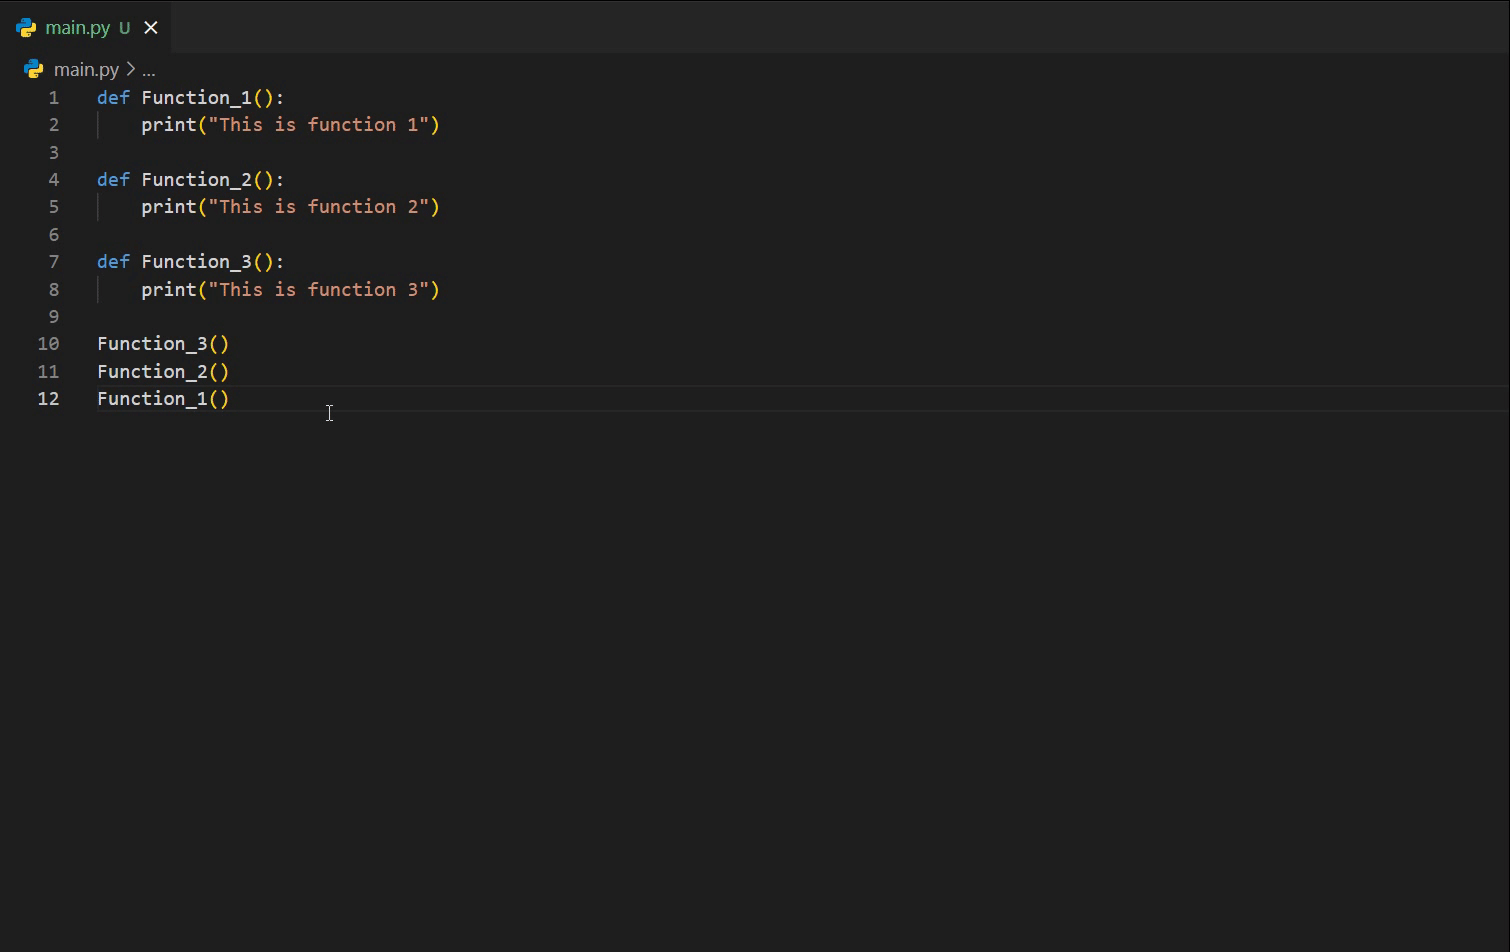Place the cursor on 'def Function_1():' definition
Screen dimensions: 1510x952
191,98
